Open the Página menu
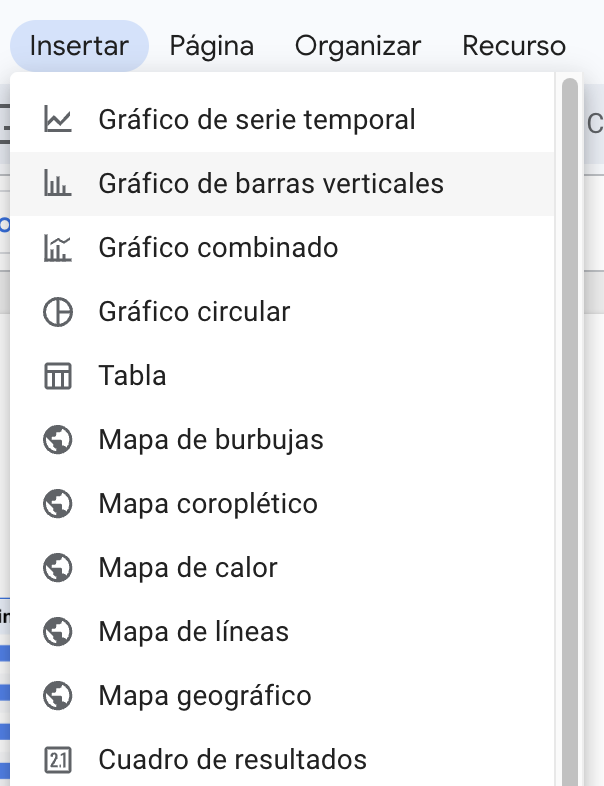 (211, 46)
